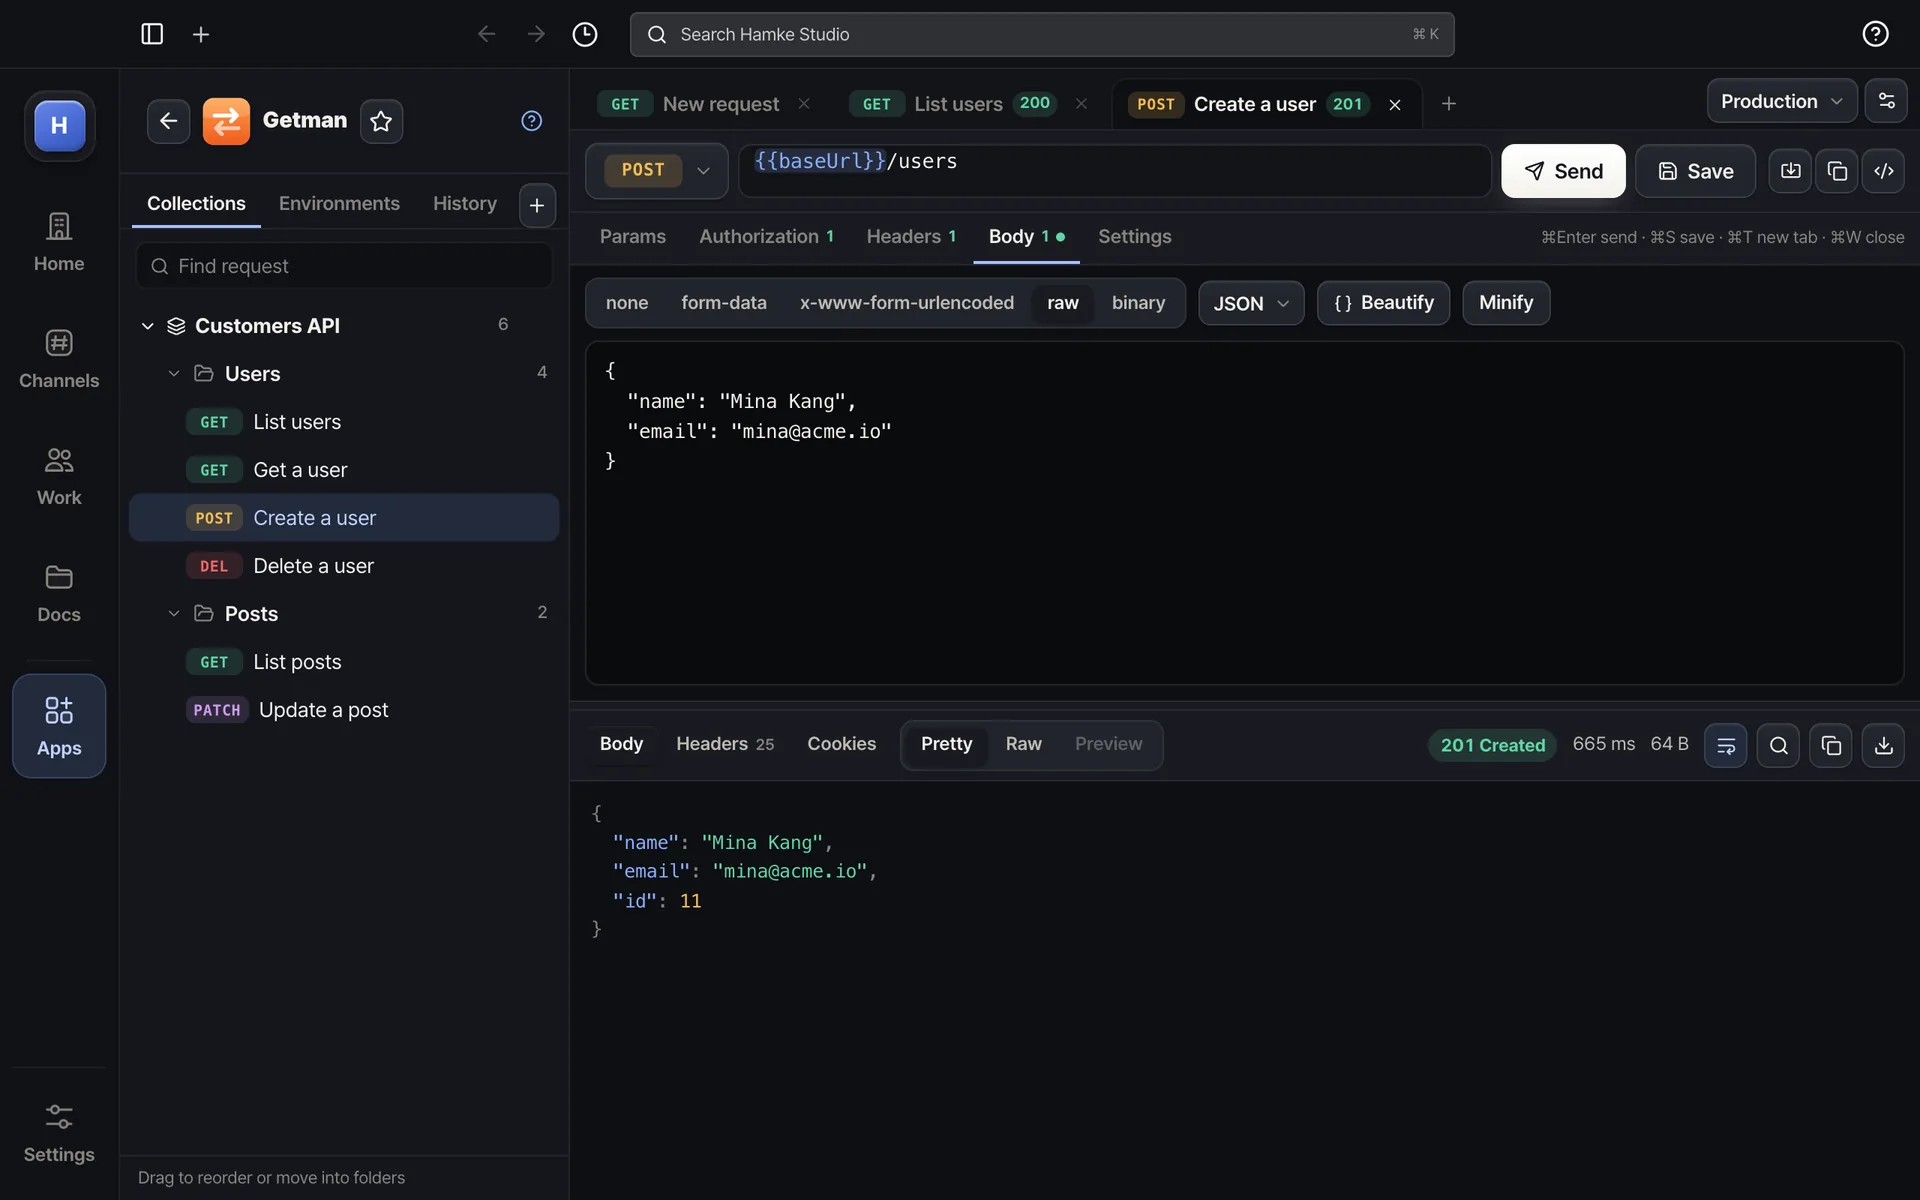Open the Production environment dropdown
The image size is (1920, 1200).
[x=1782, y=101]
